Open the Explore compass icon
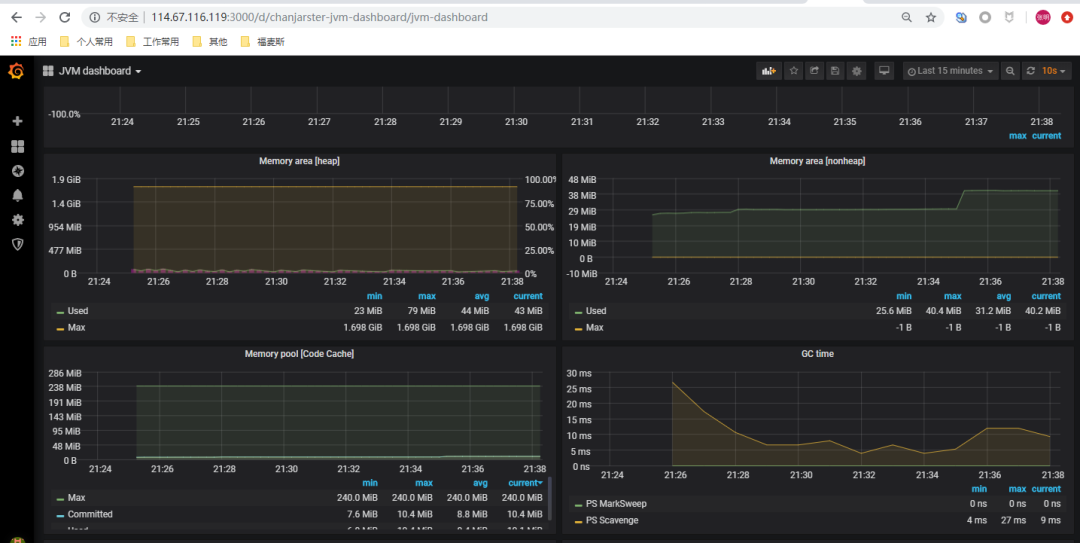Screen dimensions: 1080x543 click(x=17, y=171)
